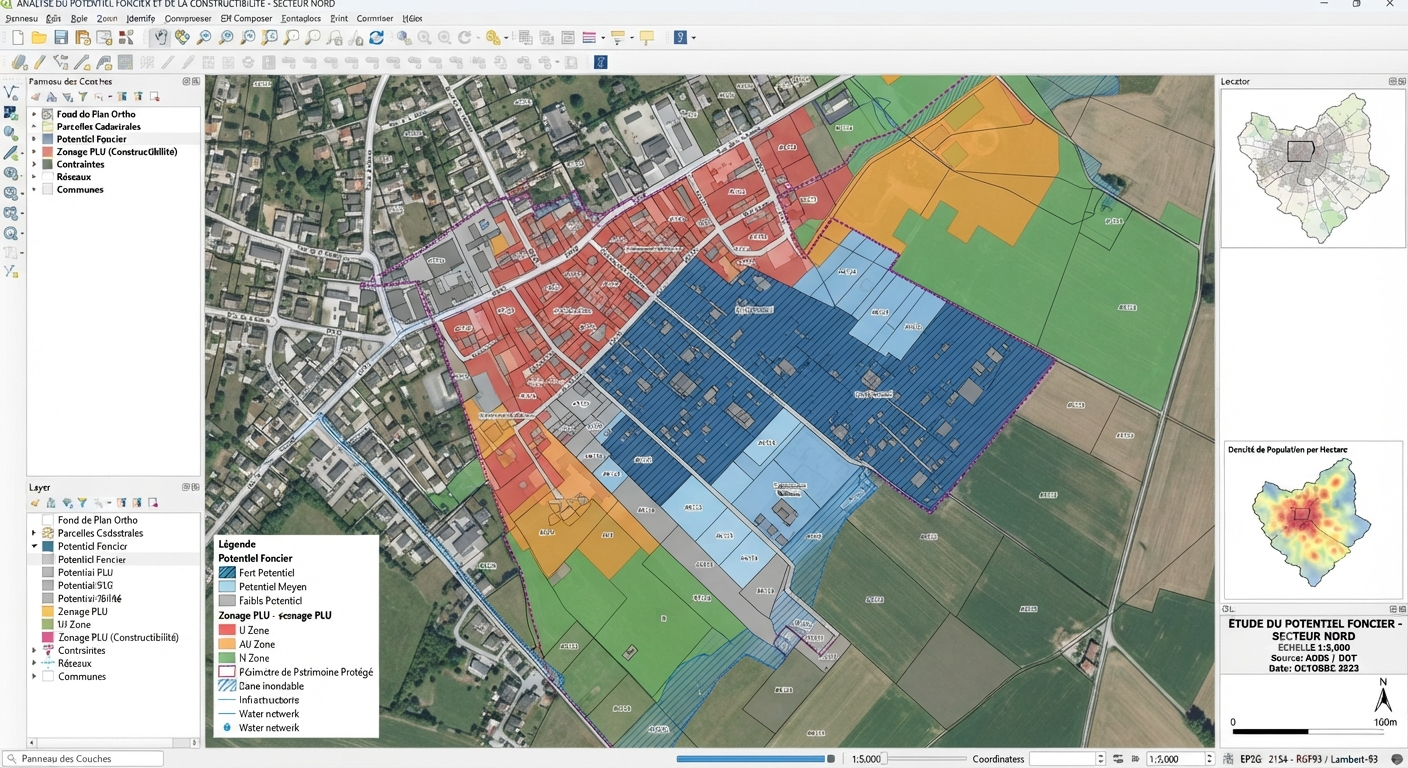The height and width of the screenshot is (768, 1408).
Task: Click orange swatch beside Zenage PLU in Layer panel
Action: tap(48, 611)
